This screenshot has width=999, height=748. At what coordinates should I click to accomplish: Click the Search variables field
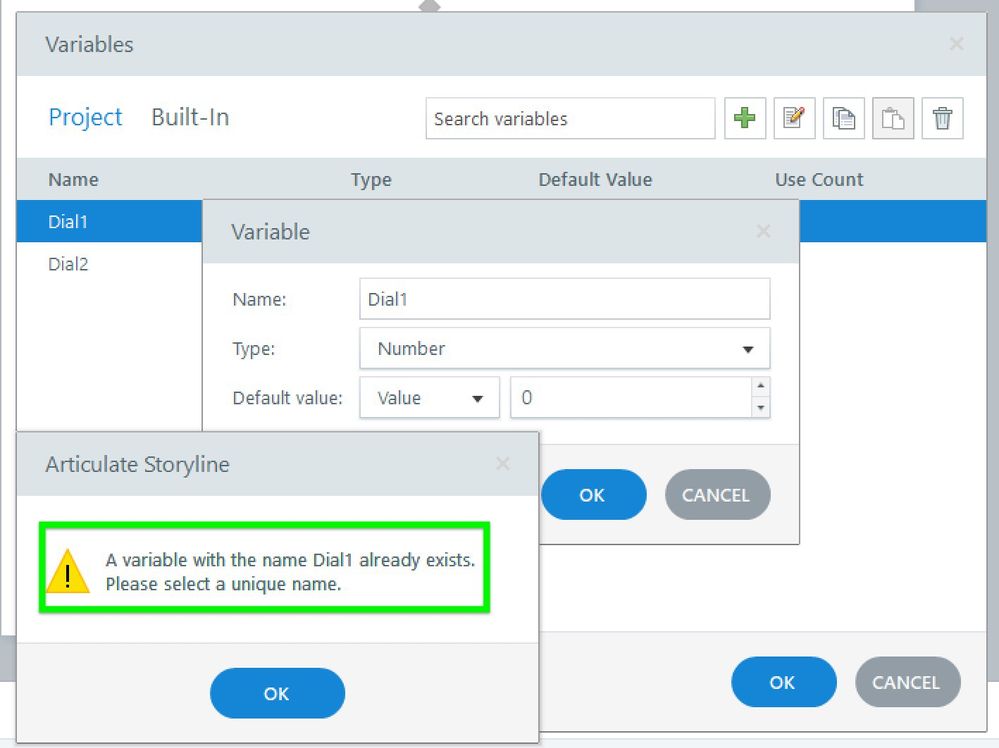coord(570,118)
